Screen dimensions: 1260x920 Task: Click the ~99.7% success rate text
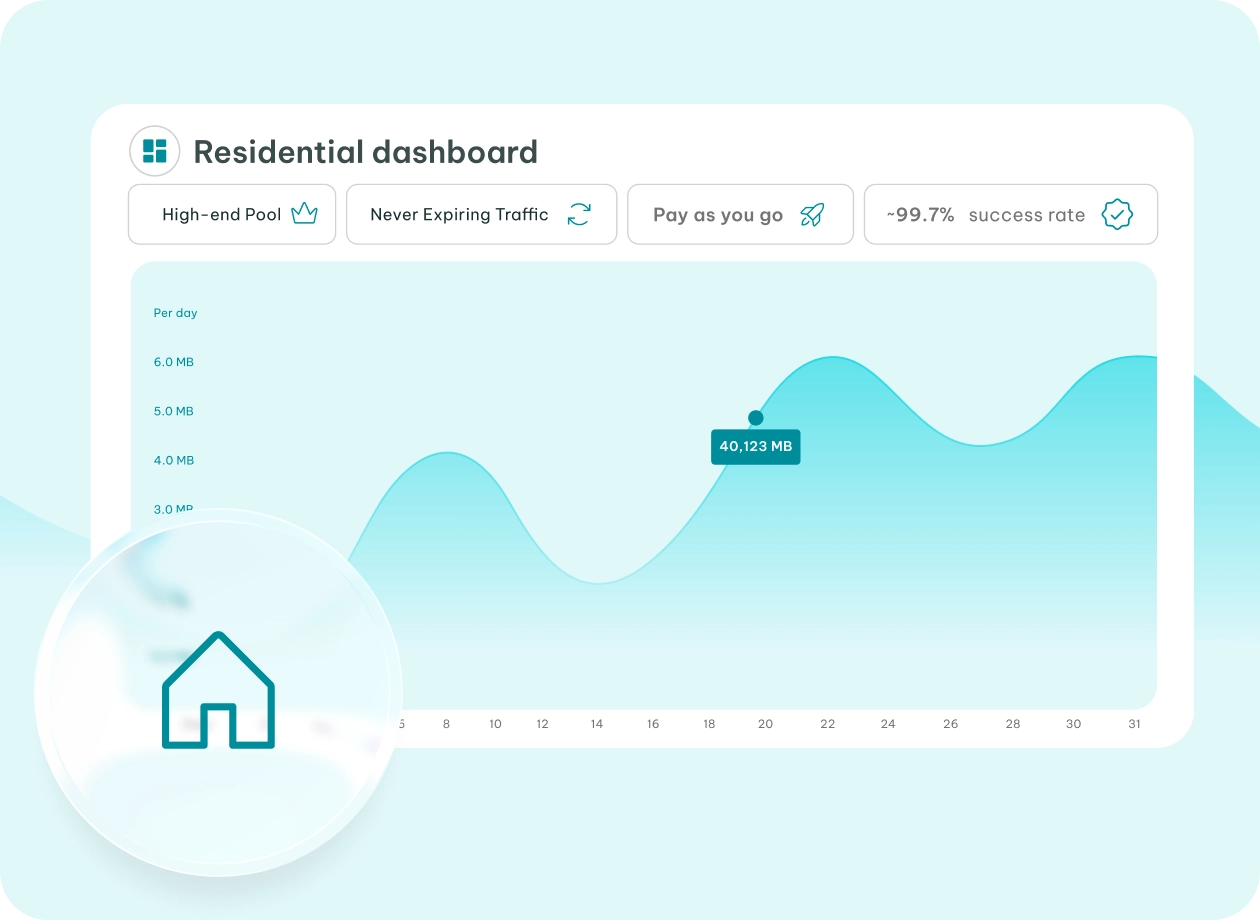pos(985,215)
